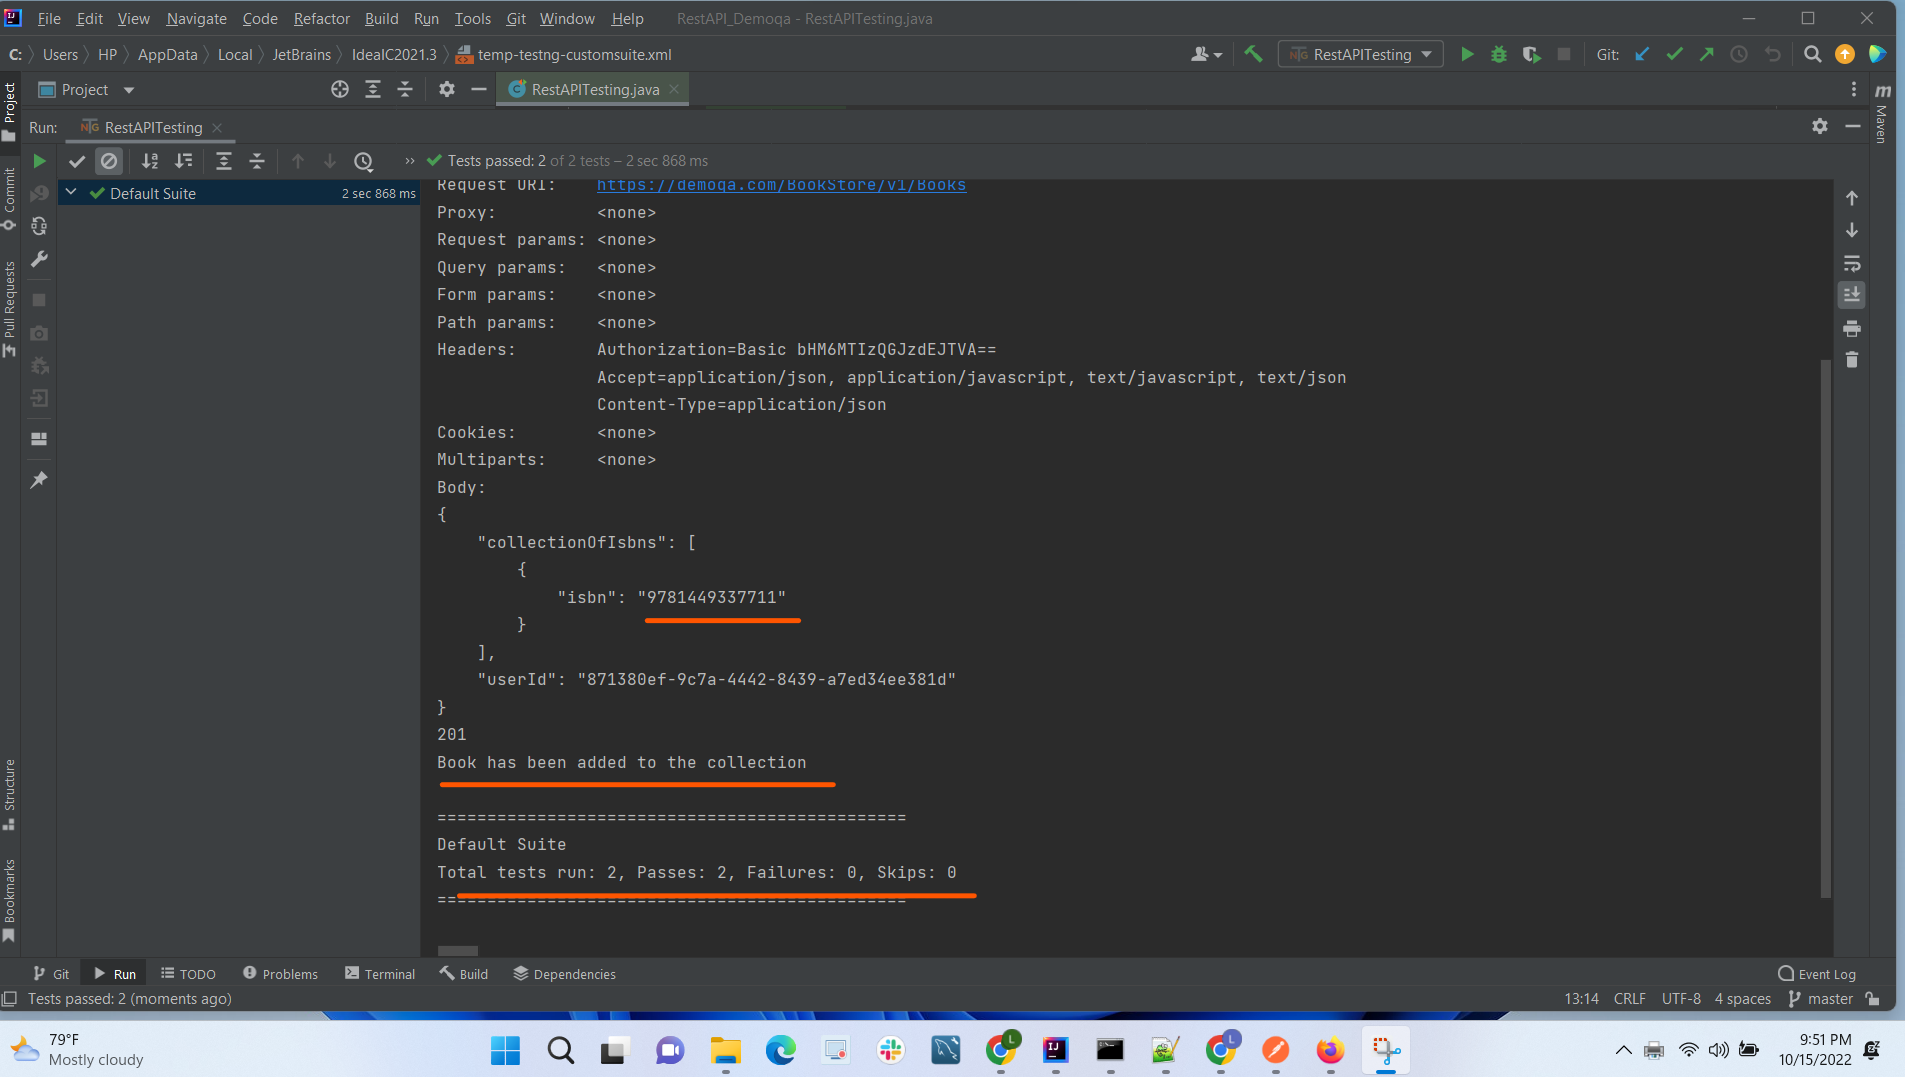Screen dimensions: 1905x1077
Task: Expand all test tree nodes
Action: coord(224,161)
